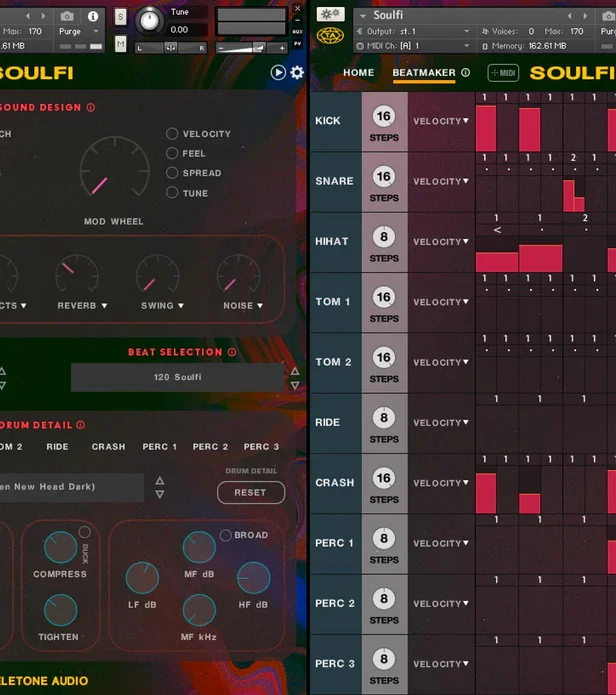This screenshot has height=695, width=616.
Task: Click the plus button on volume meter
Action: click(282, 48)
